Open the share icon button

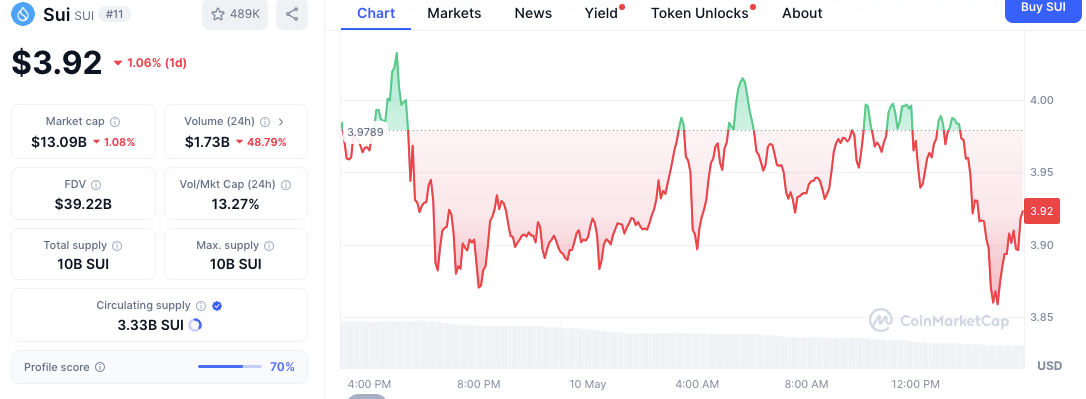pos(292,14)
